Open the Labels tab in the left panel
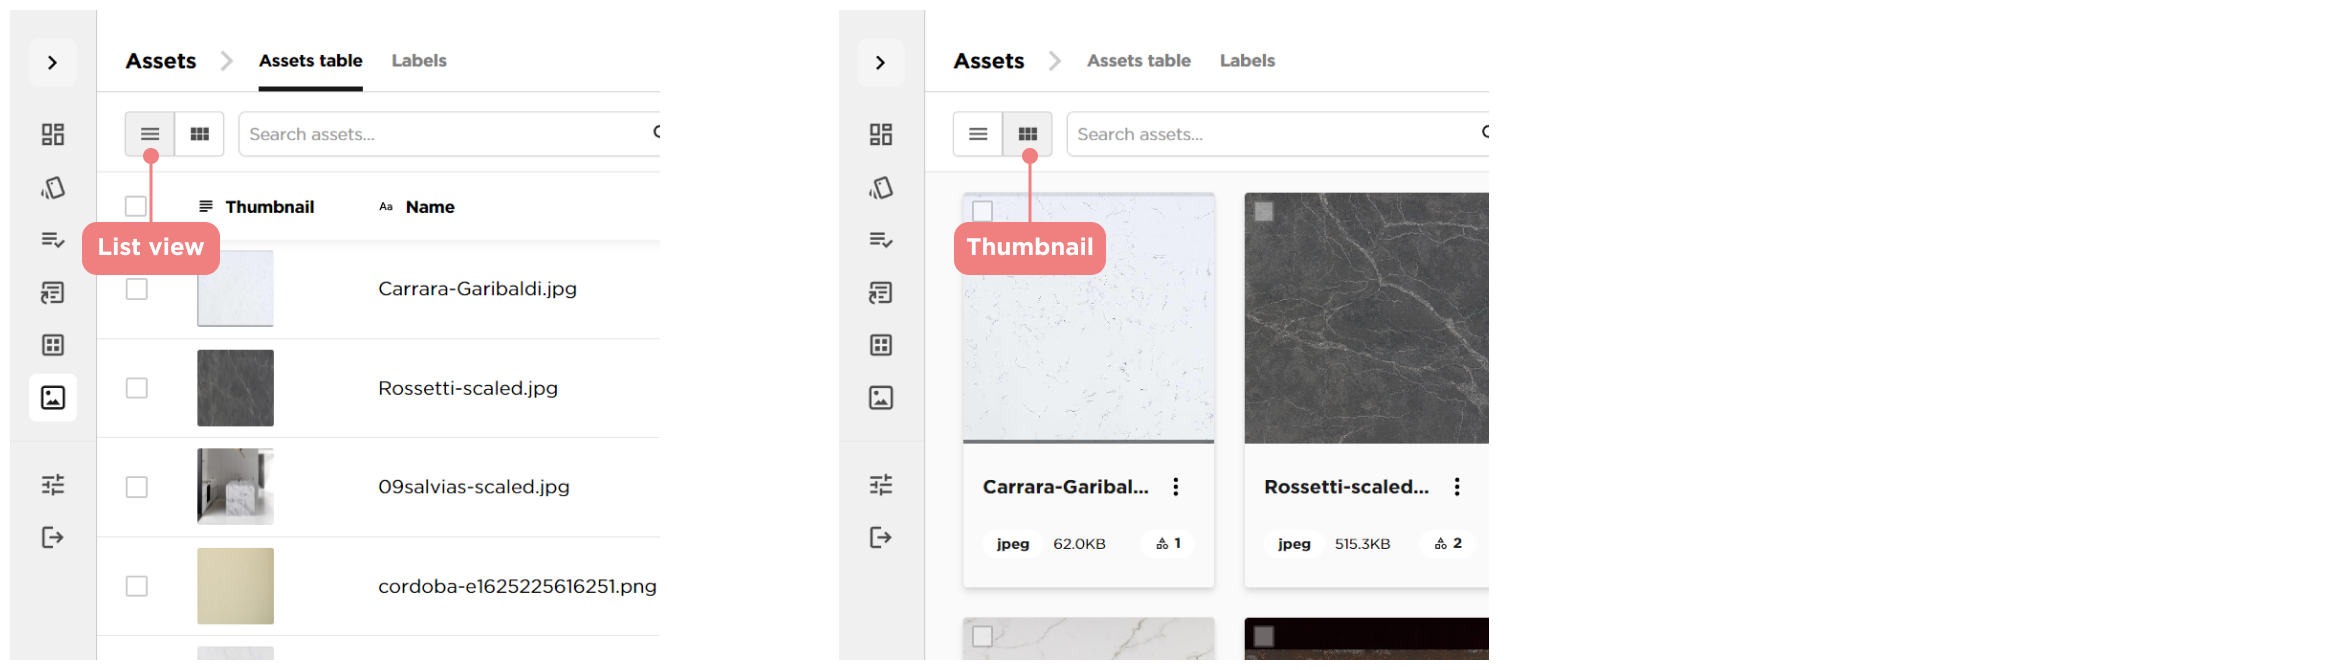Screen dimensions: 2328x670 (x=419, y=61)
